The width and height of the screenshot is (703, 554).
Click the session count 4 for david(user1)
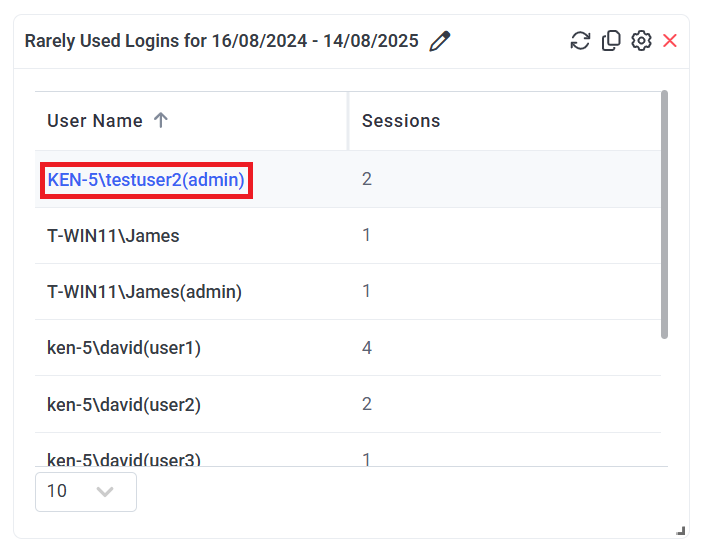(x=367, y=348)
